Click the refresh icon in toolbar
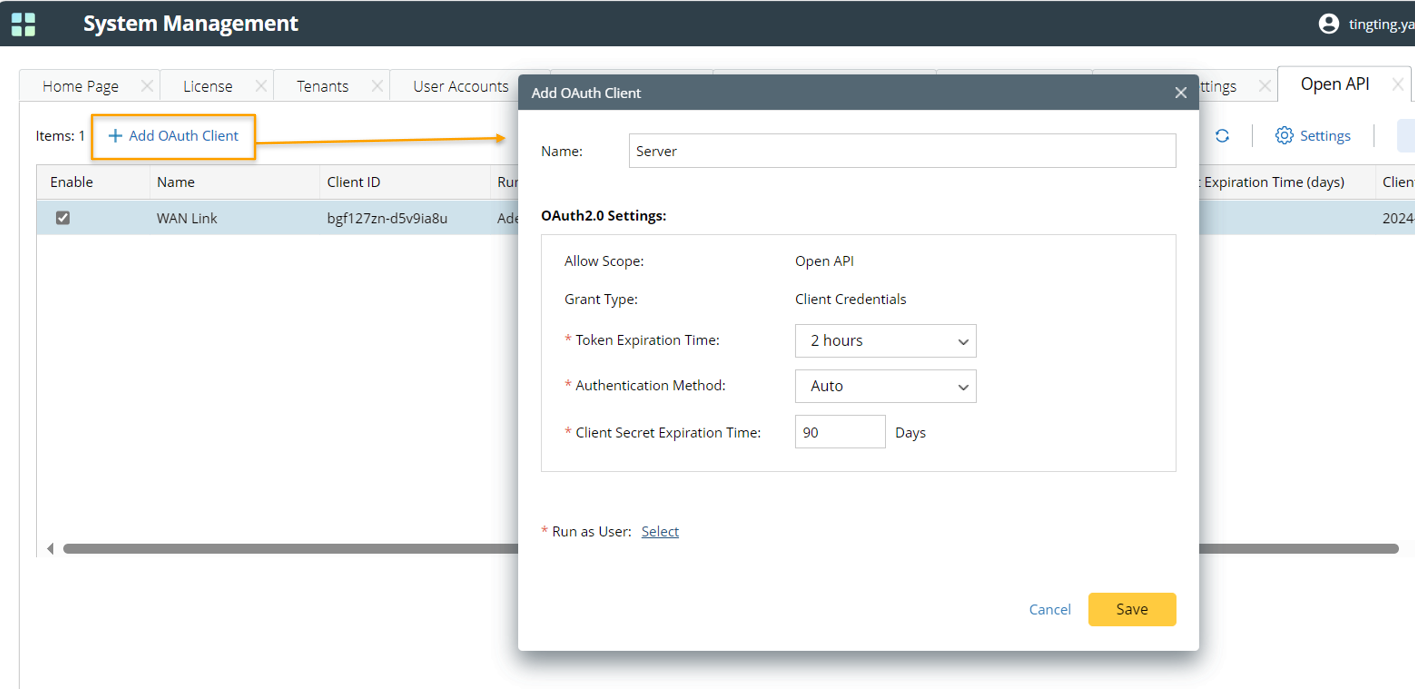The width and height of the screenshot is (1415, 689). click(x=1222, y=136)
